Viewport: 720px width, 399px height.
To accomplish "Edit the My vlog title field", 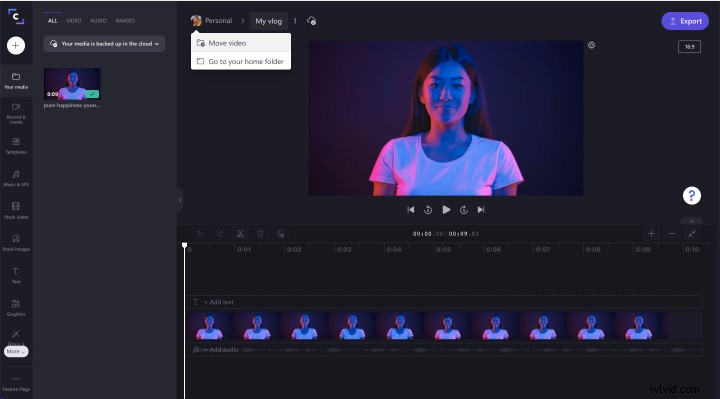I will click(269, 21).
